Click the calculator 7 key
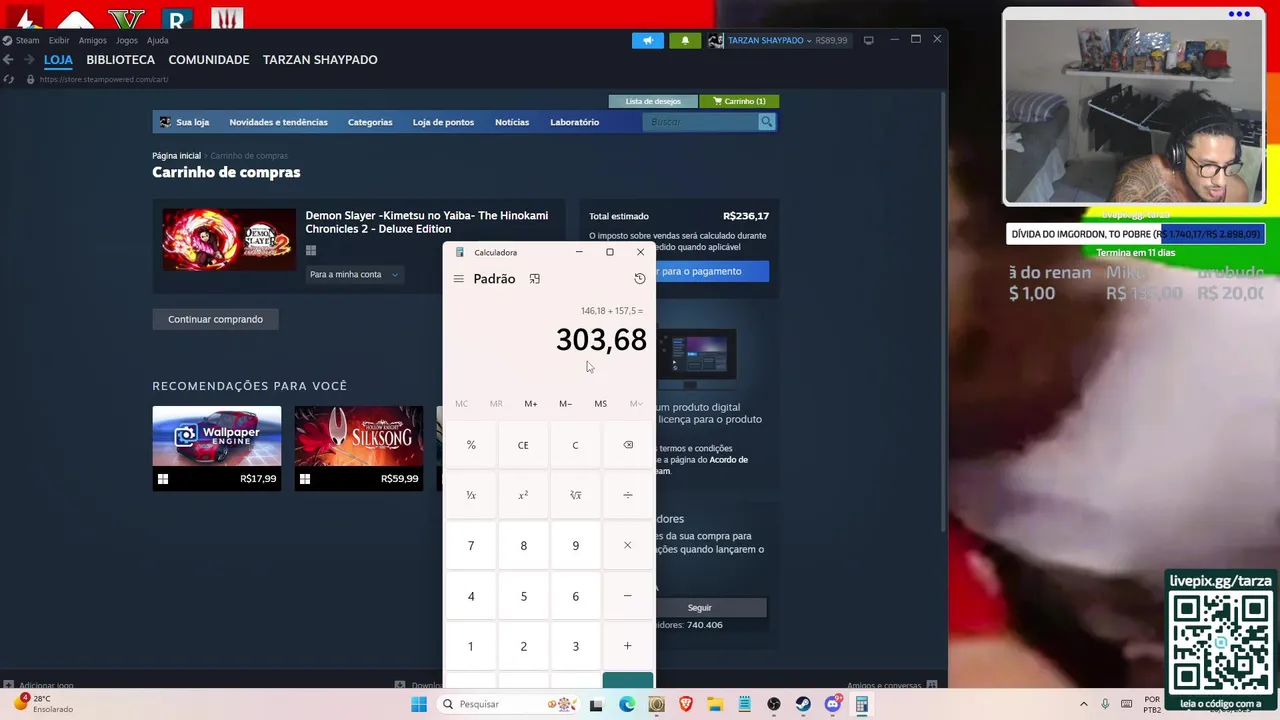This screenshot has height=720, width=1280. pos(471,546)
